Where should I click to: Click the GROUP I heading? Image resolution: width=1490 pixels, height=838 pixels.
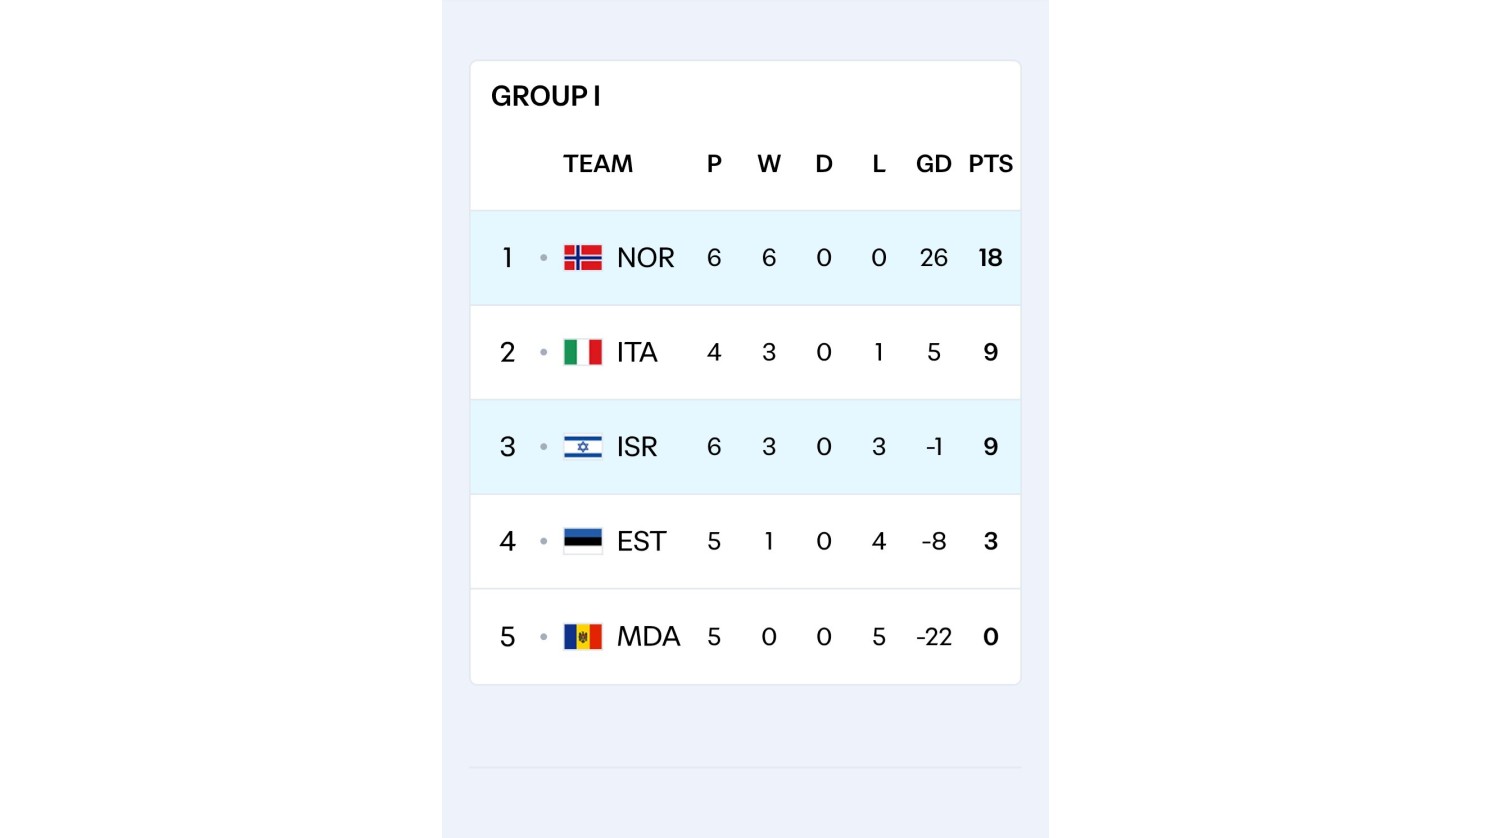(545, 96)
